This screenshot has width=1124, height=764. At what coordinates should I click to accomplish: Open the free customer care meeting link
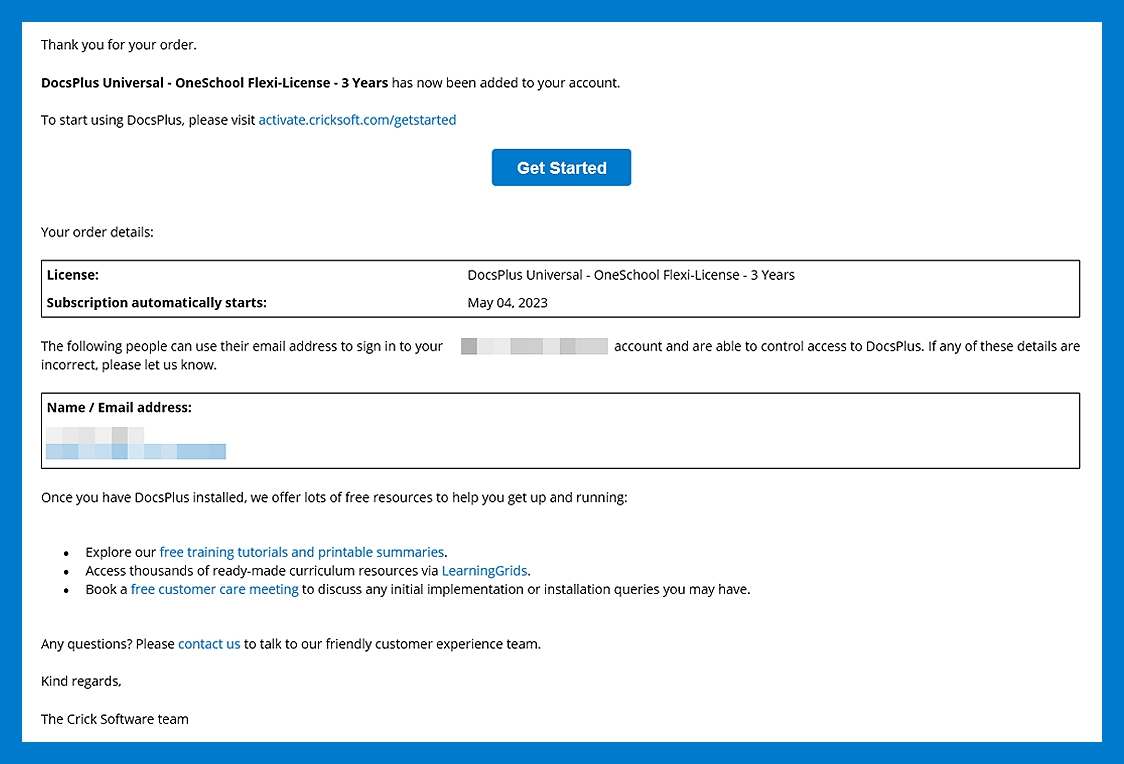click(215, 590)
